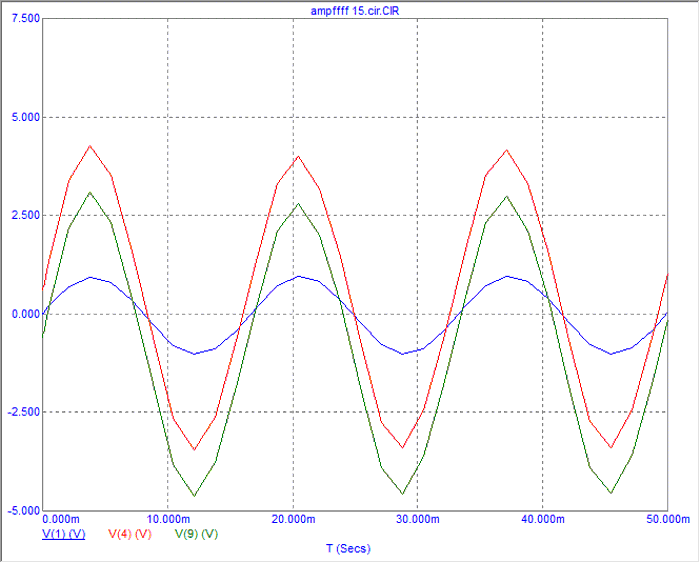This screenshot has height=563, width=700.
Task: Select the V(9) (V) trace legend label
Action: [196, 534]
